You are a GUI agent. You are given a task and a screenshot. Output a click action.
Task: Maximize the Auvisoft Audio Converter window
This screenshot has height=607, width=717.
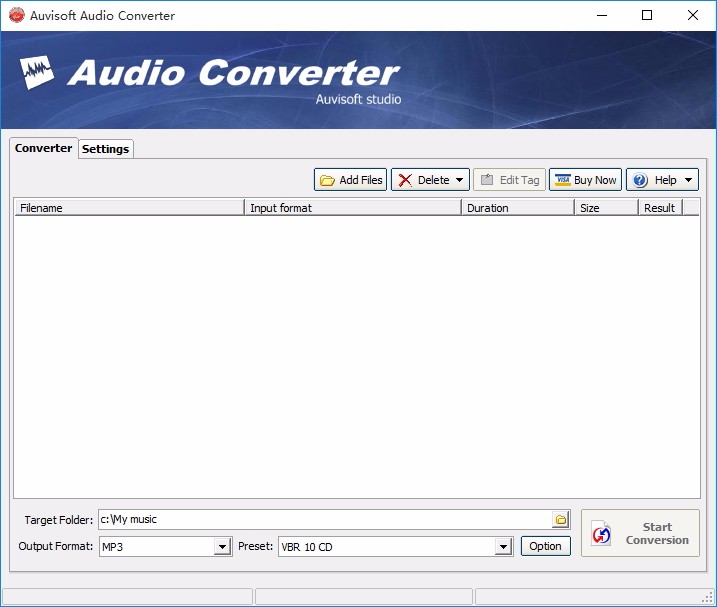pos(647,15)
